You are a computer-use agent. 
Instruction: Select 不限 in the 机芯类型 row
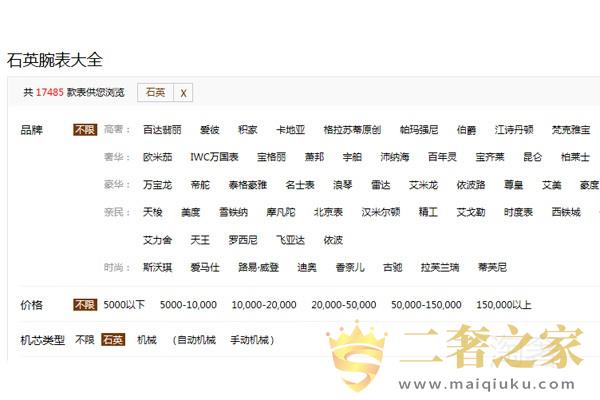85,340
